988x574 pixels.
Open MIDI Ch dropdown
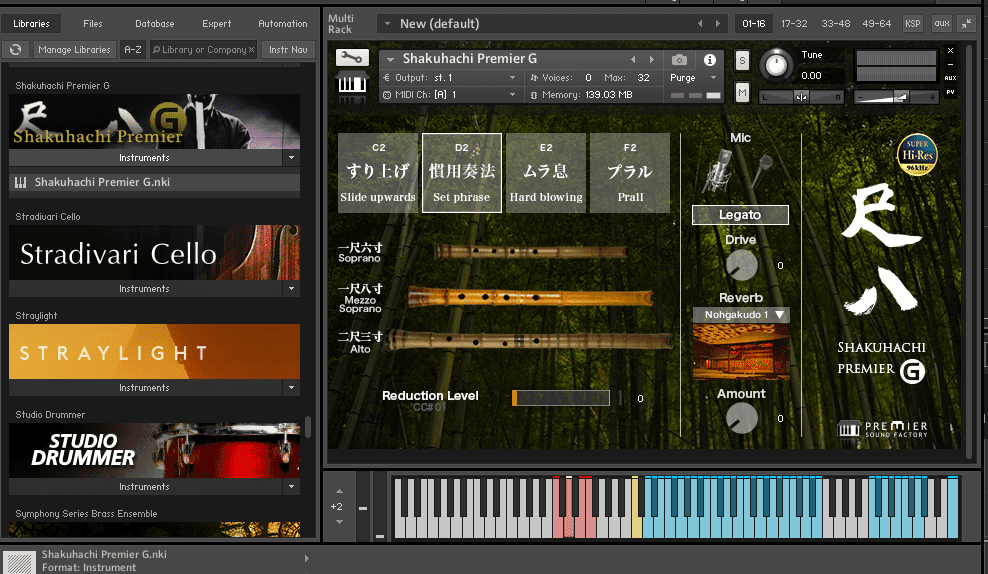[x=512, y=95]
